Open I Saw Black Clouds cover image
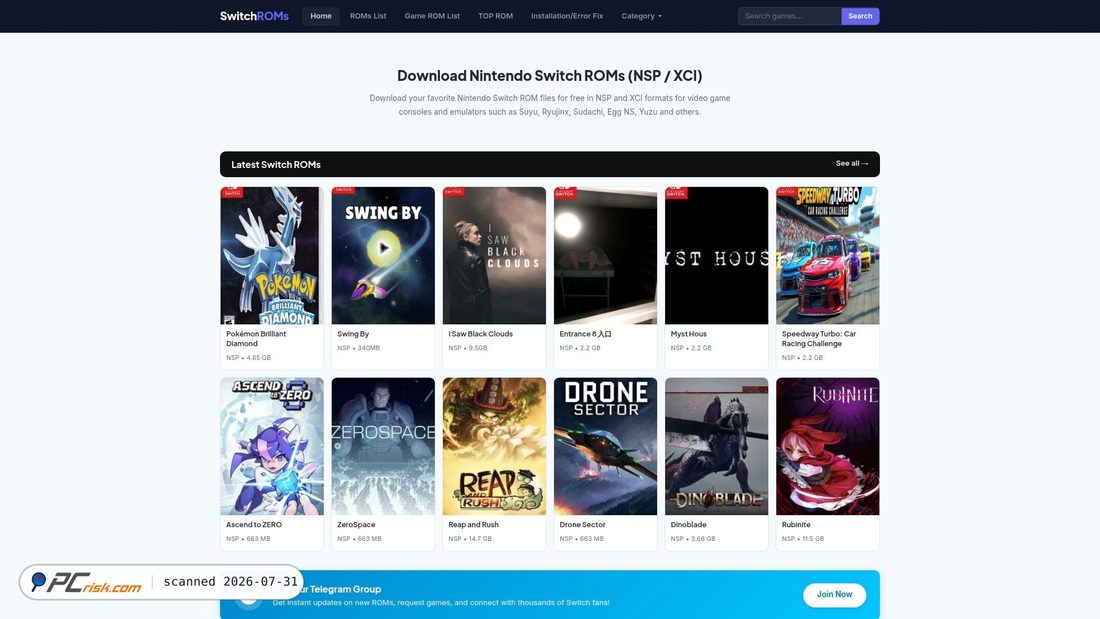Image resolution: width=1100 pixels, height=619 pixels. pyautogui.click(x=494, y=255)
